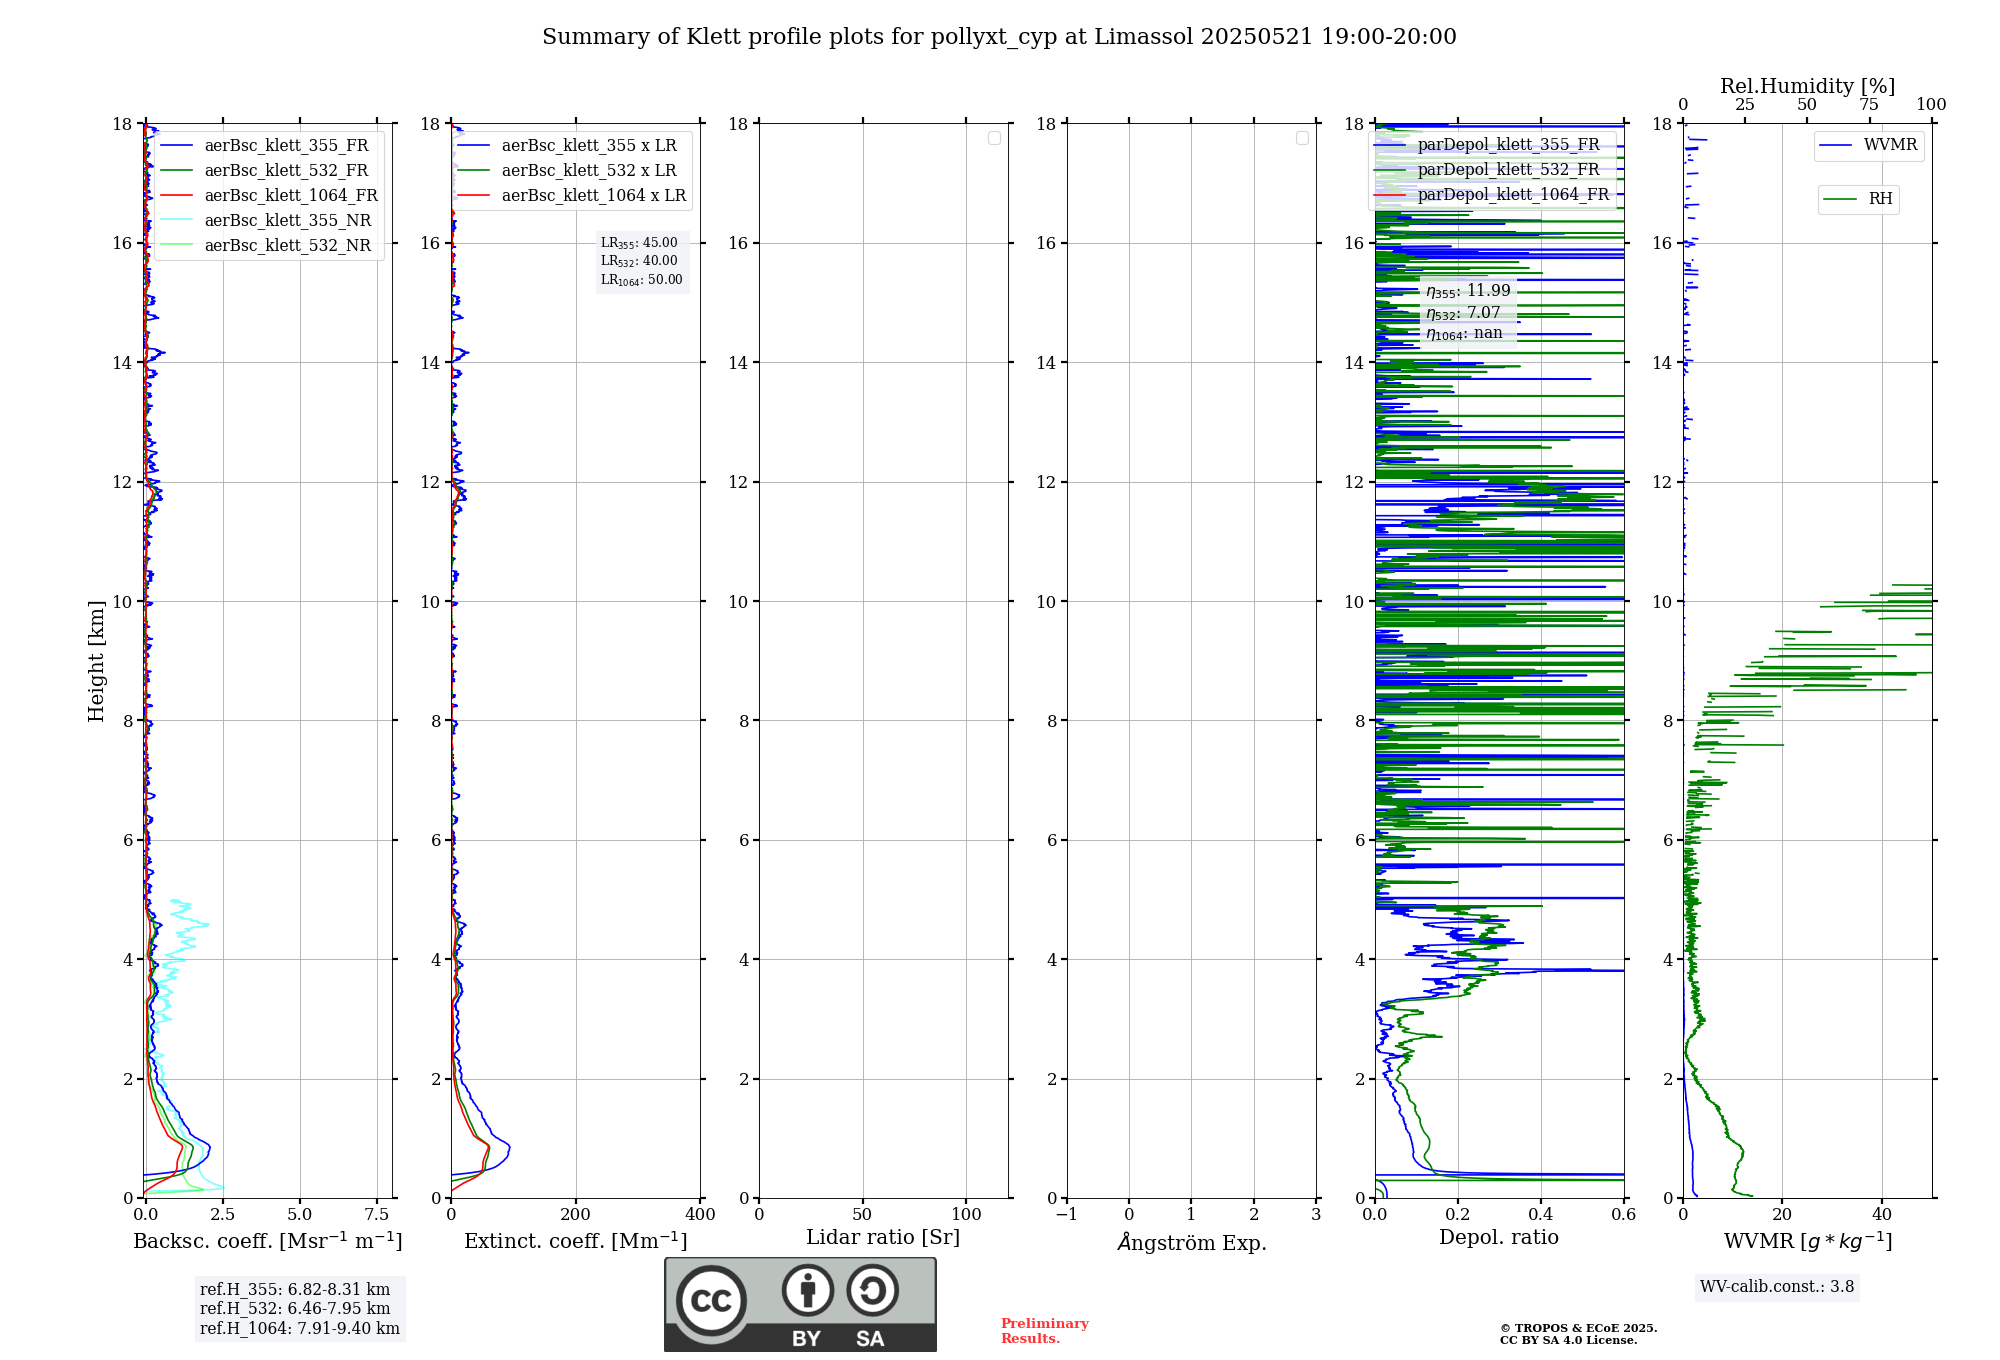Click the LR1064: 50.00 value
Image resolution: width=2000 pixels, height=1360 pixels.
tap(641, 280)
